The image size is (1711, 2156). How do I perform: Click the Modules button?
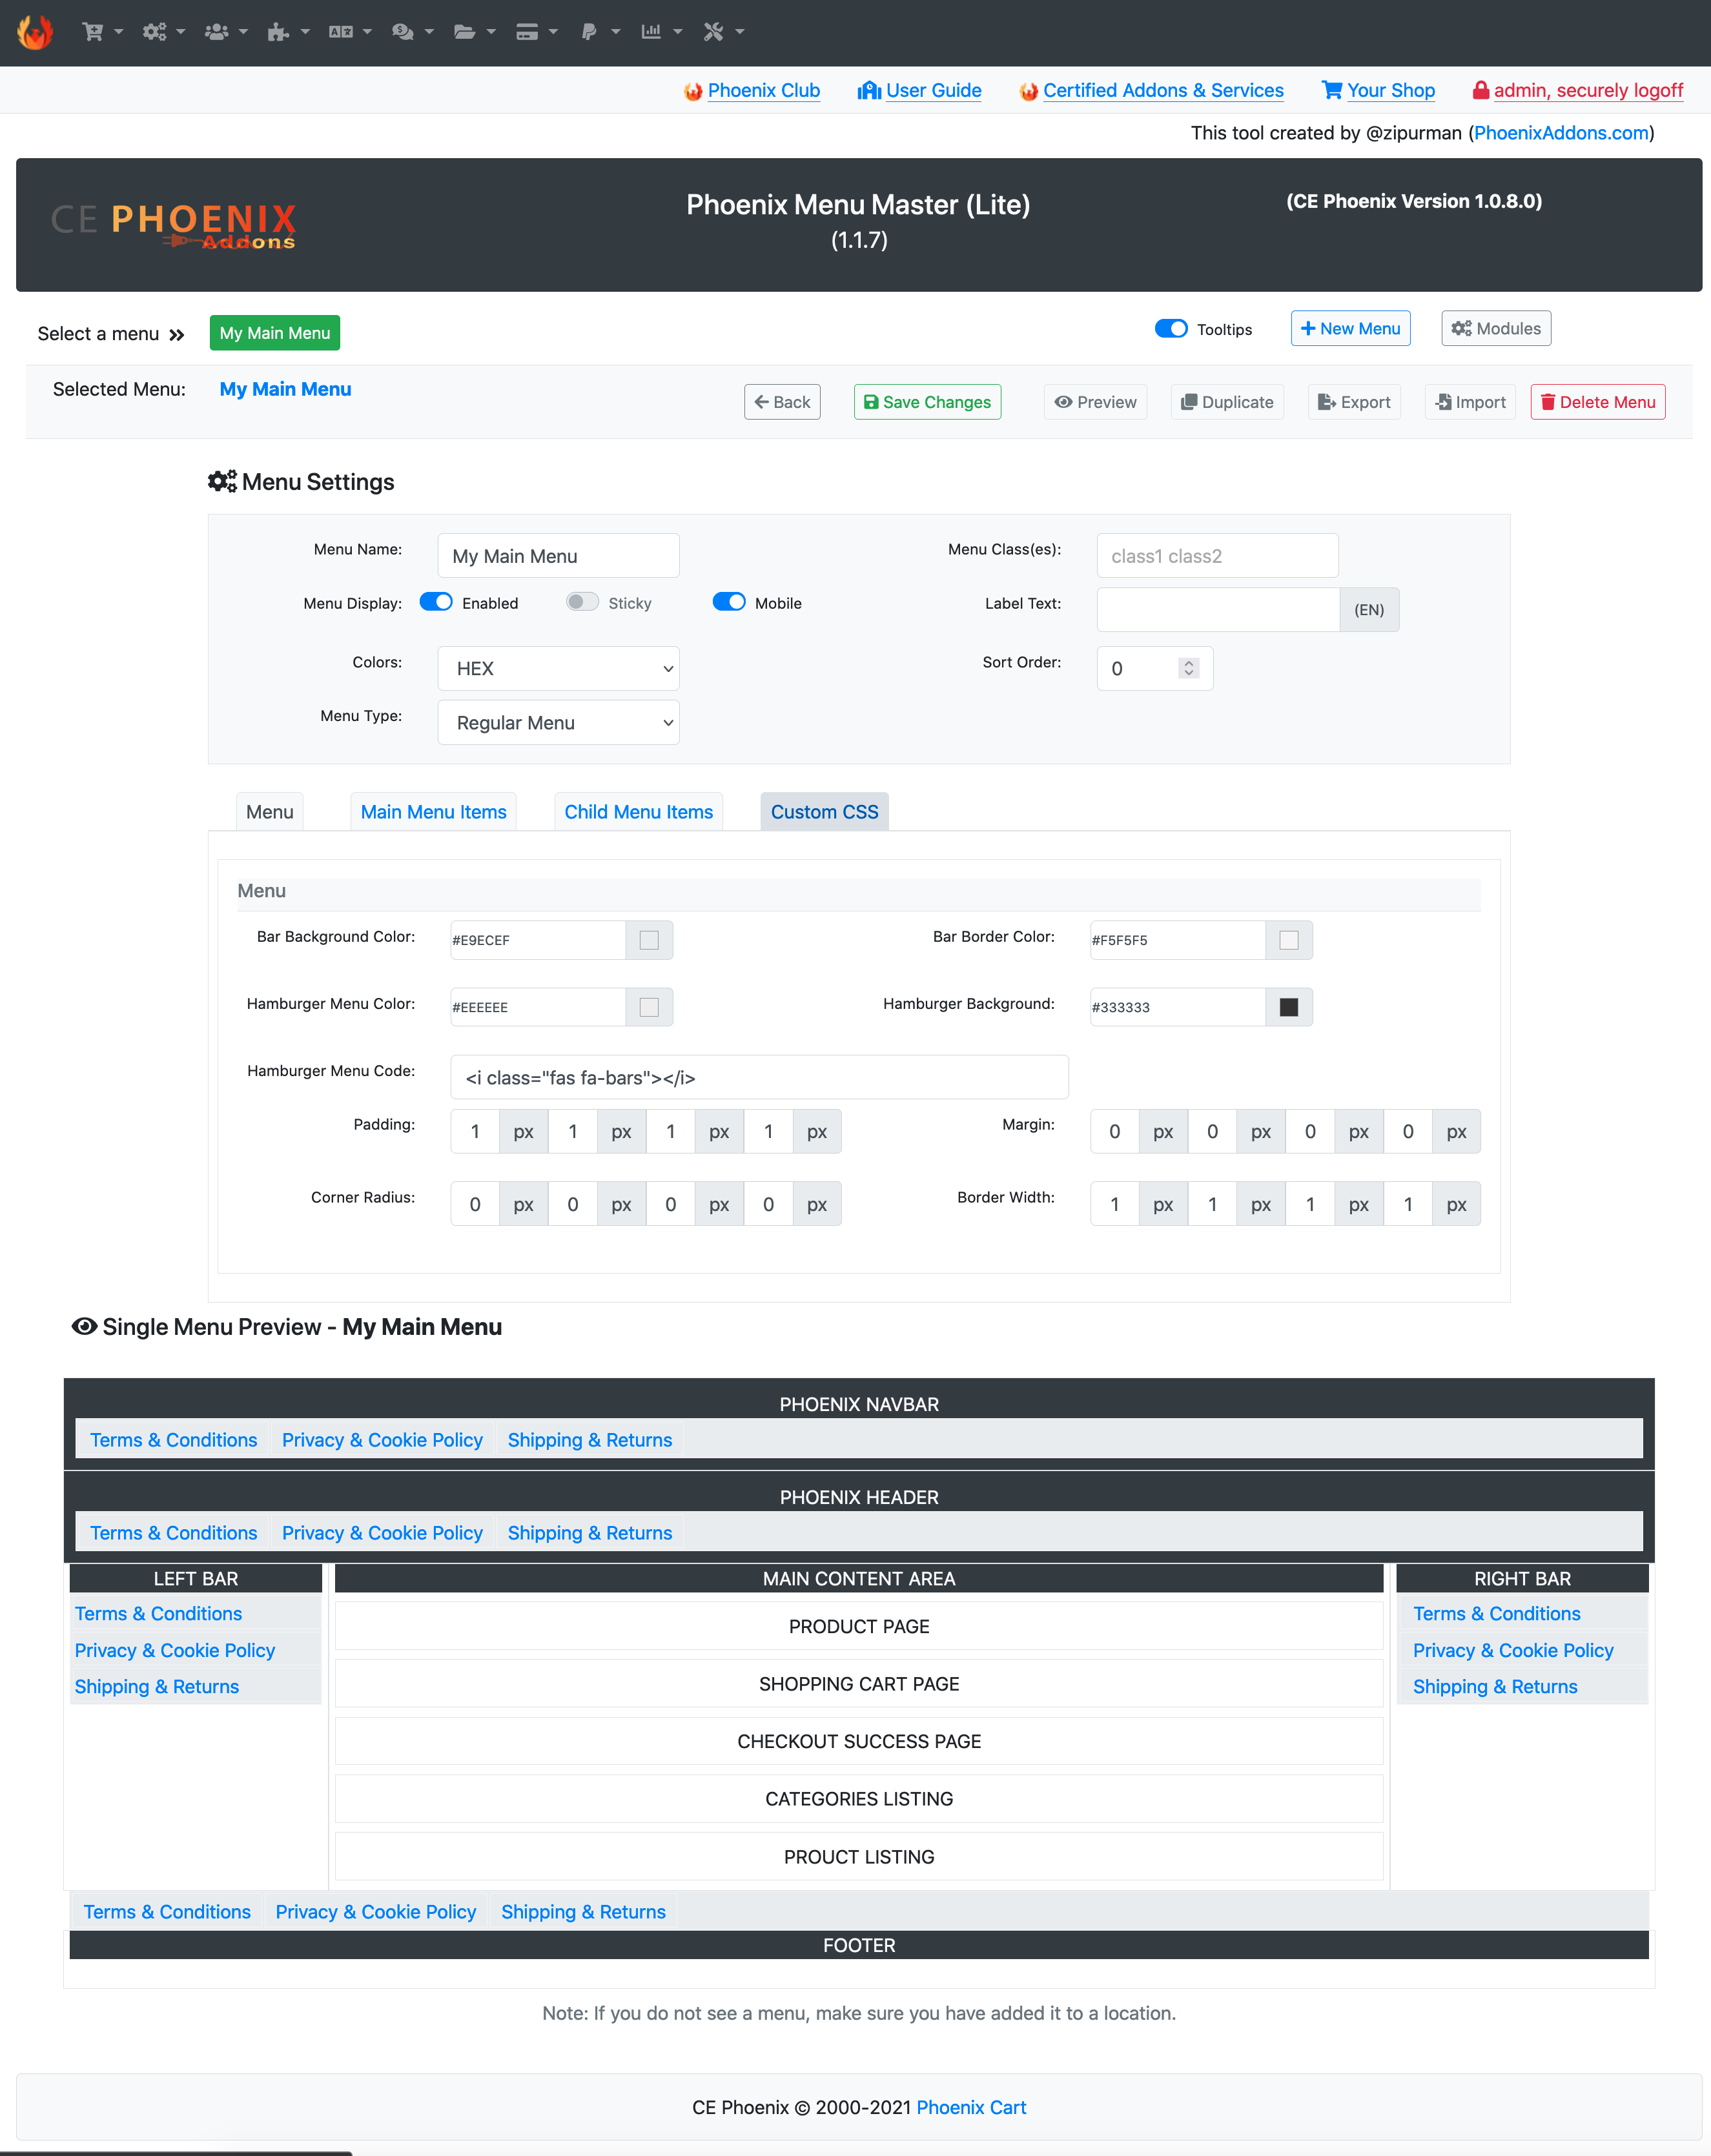[1496, 328]
